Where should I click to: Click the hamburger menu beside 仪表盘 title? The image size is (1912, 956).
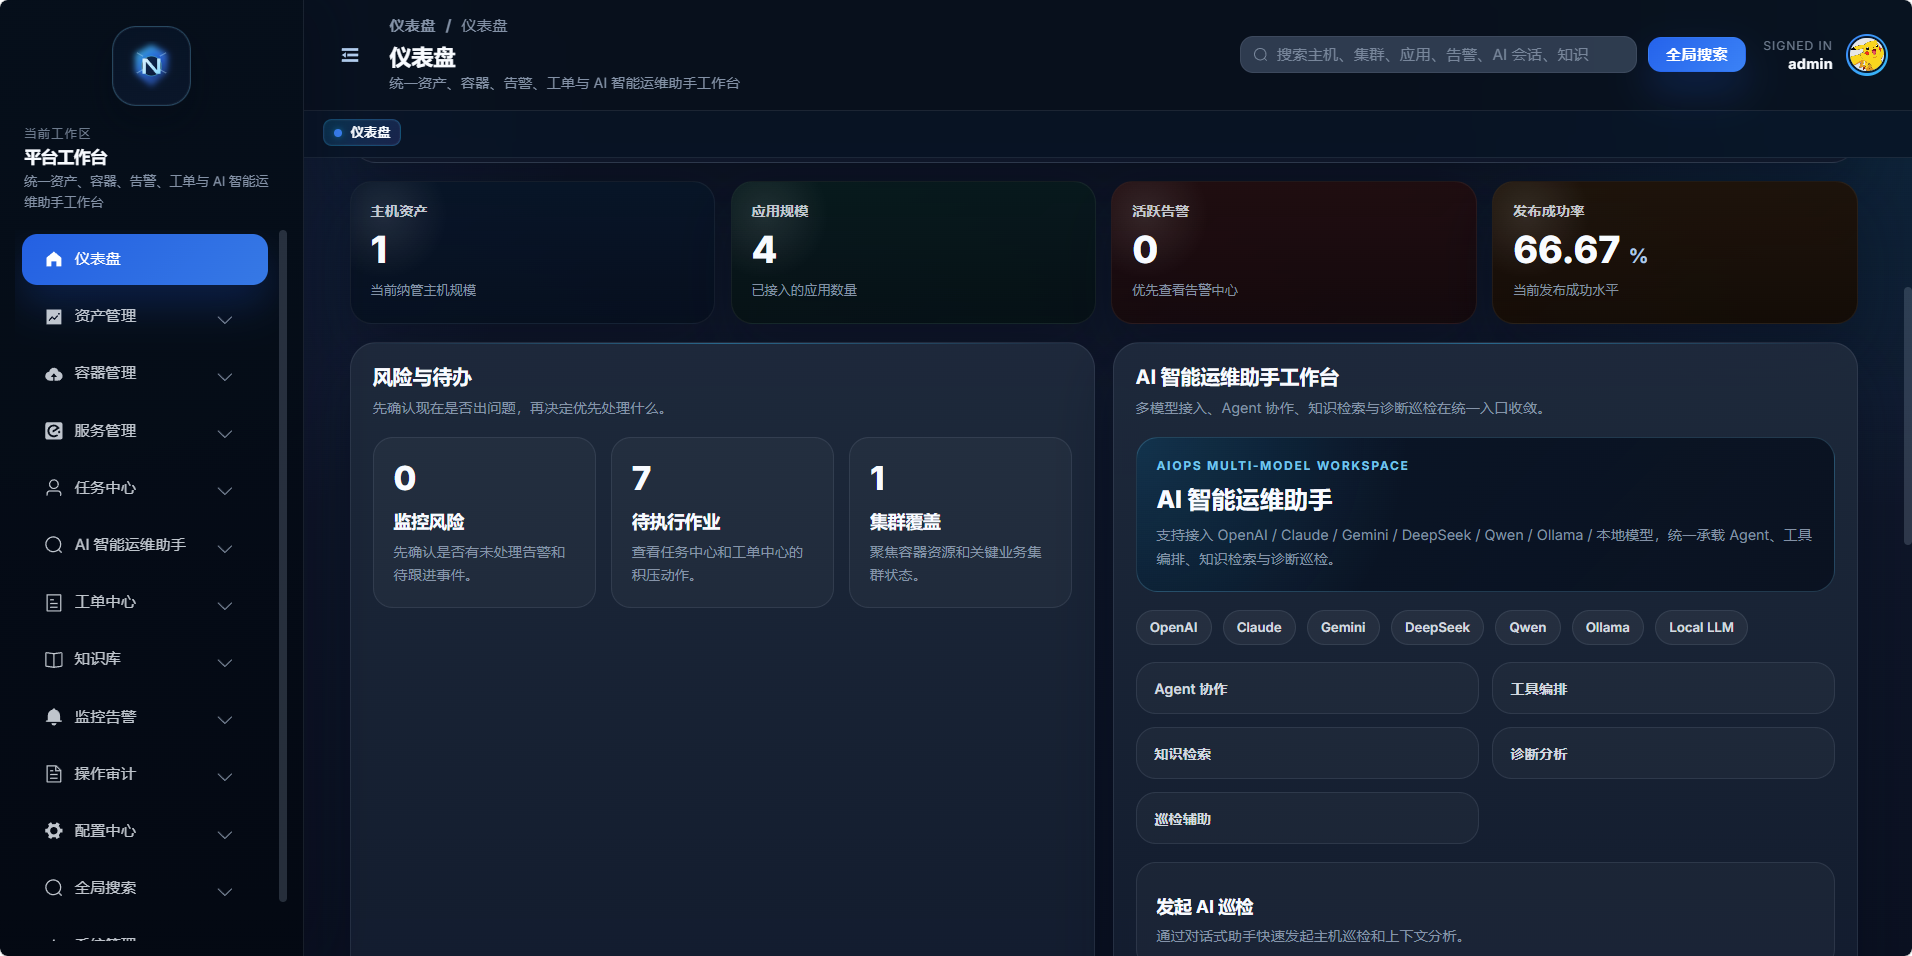349,55
